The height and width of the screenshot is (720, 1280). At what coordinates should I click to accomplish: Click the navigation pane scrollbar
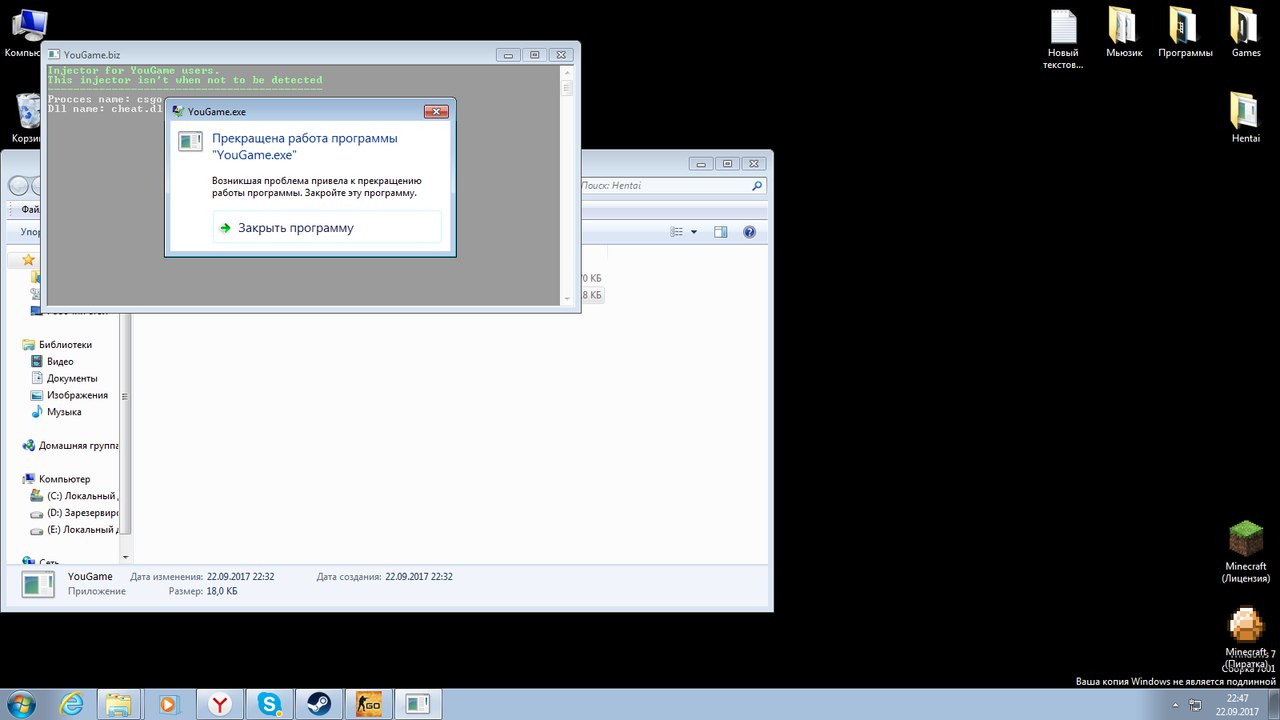[125, 398]
